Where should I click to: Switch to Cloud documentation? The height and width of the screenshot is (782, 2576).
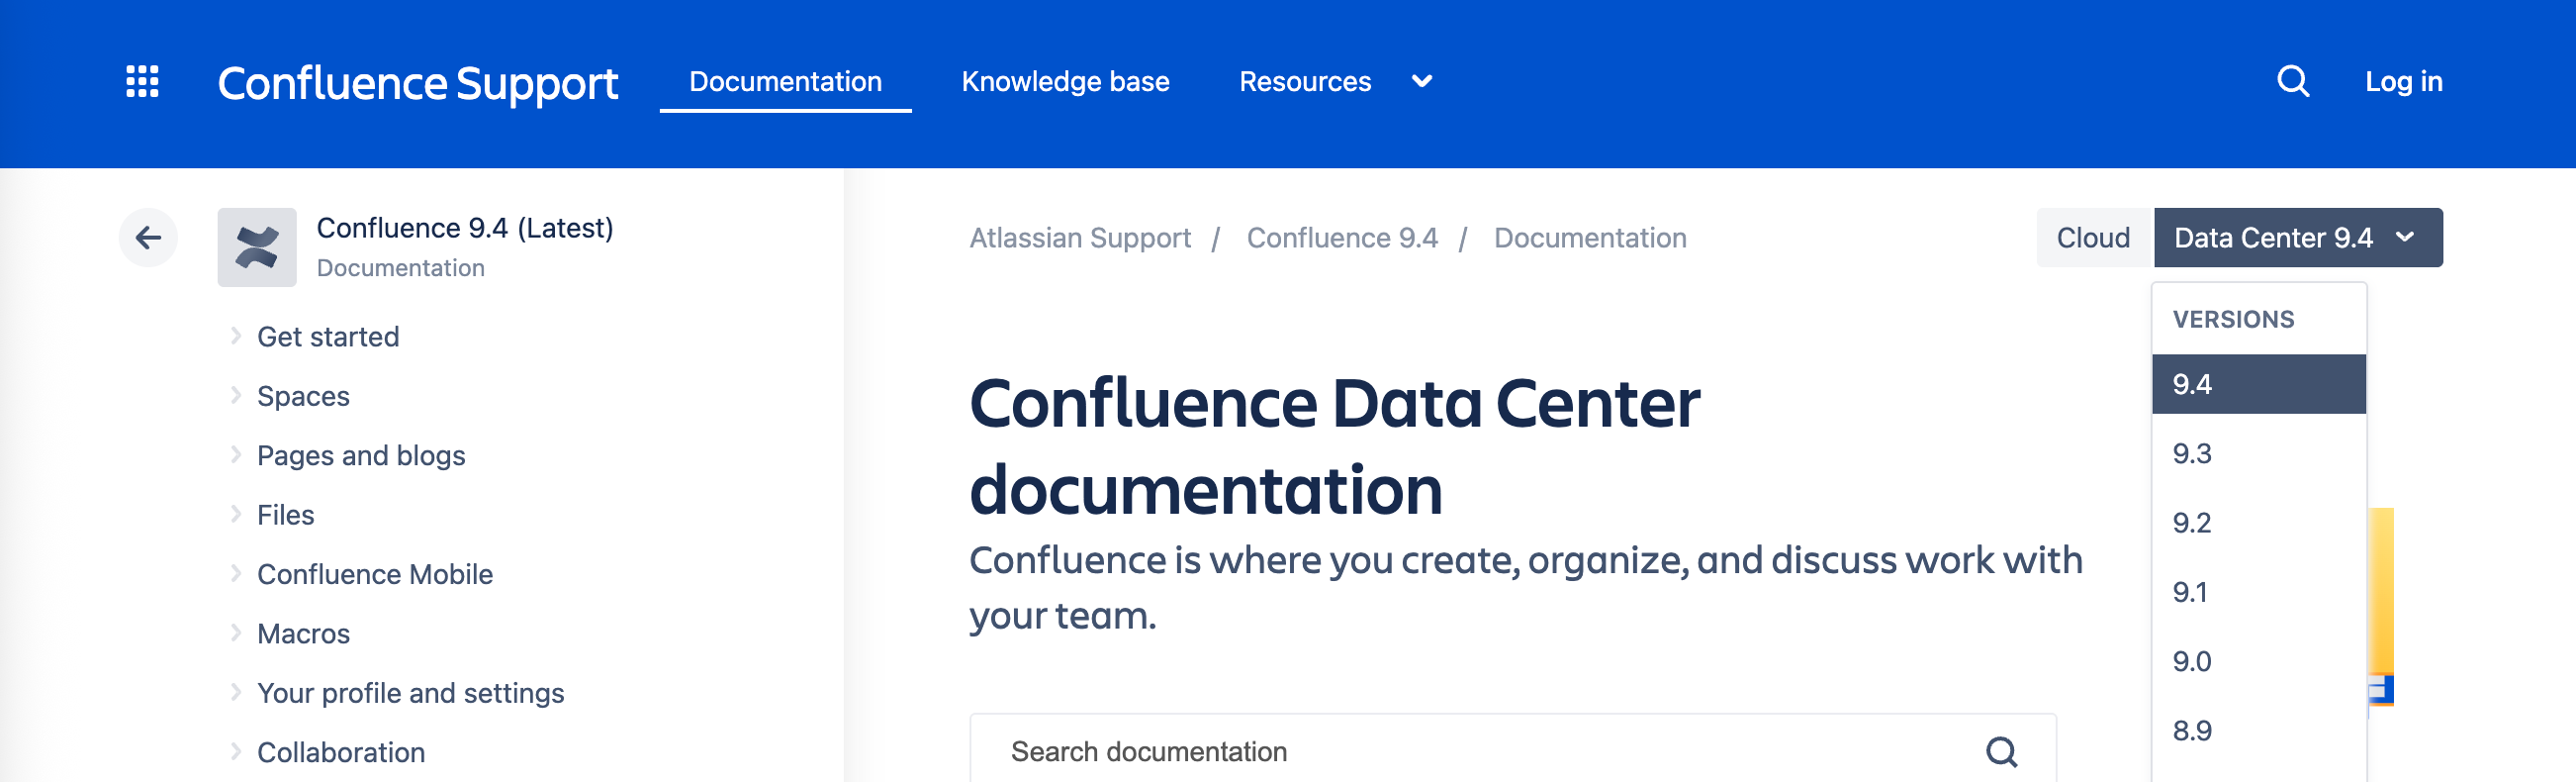point(2094,238)
